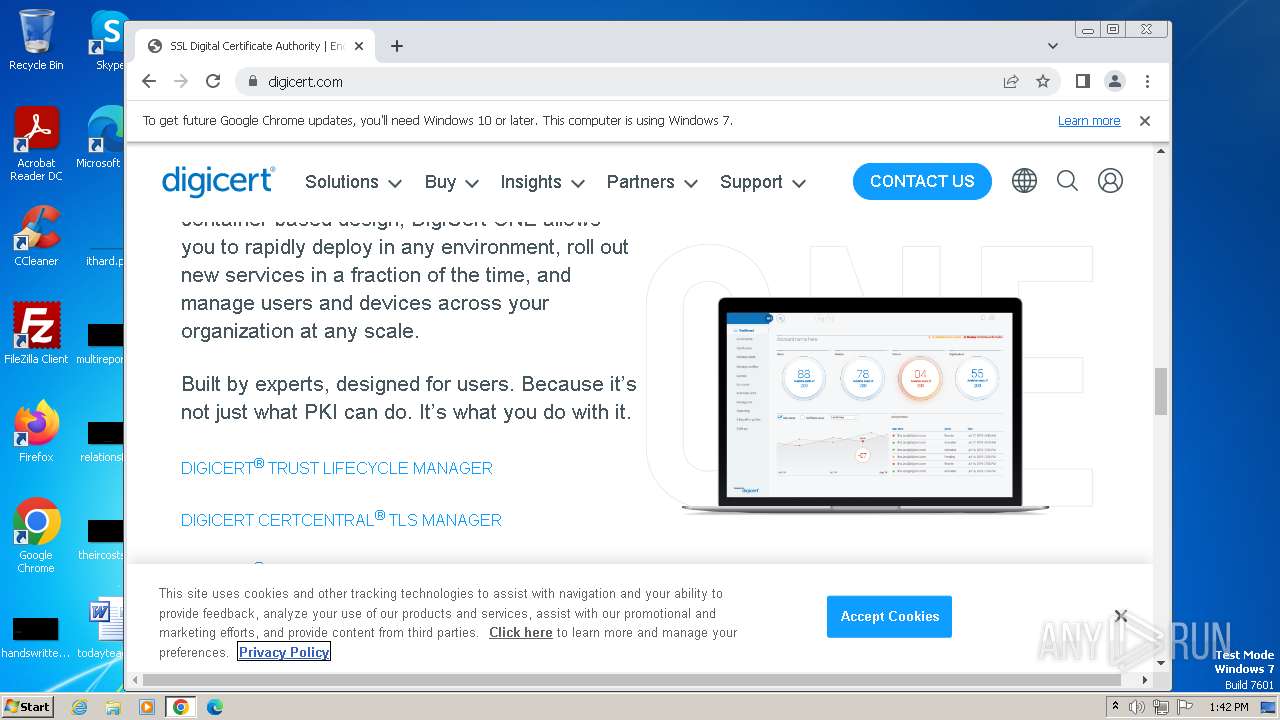Screen dimensions: 1280x720
Task: Open Microsoft Edge from the taskbar
Action: click(215, 707)
